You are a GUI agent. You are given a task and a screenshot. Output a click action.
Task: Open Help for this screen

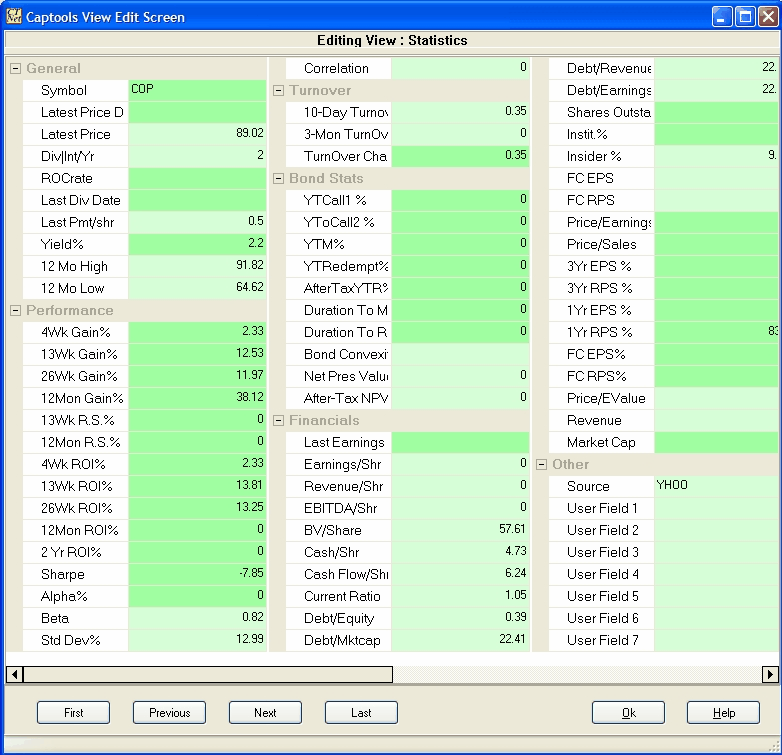tap(723, 713)
